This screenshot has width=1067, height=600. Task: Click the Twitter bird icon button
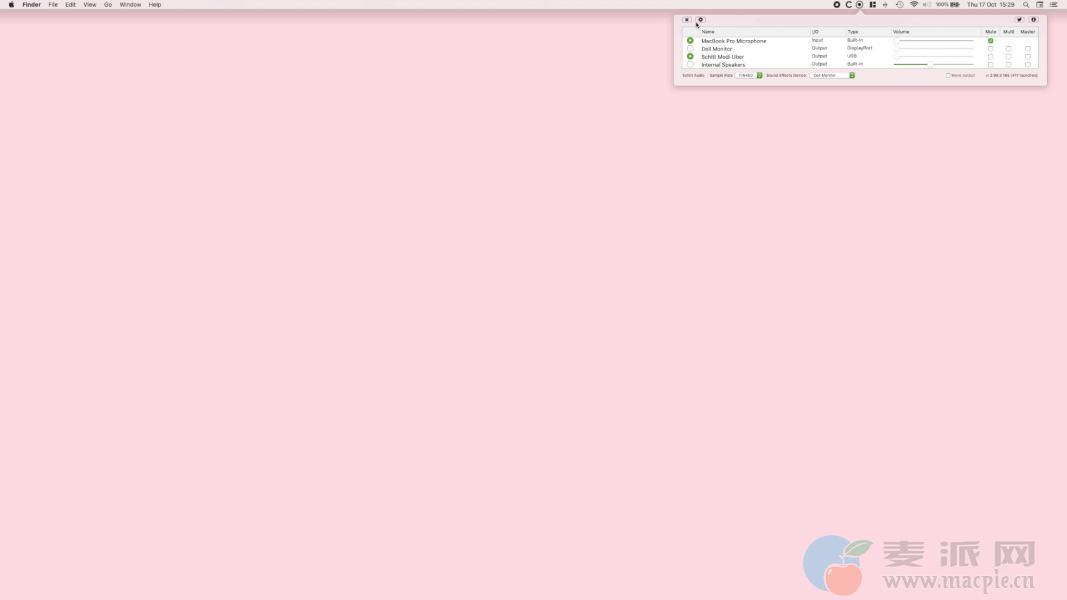pyautogui.click(x=1019, y=20)
